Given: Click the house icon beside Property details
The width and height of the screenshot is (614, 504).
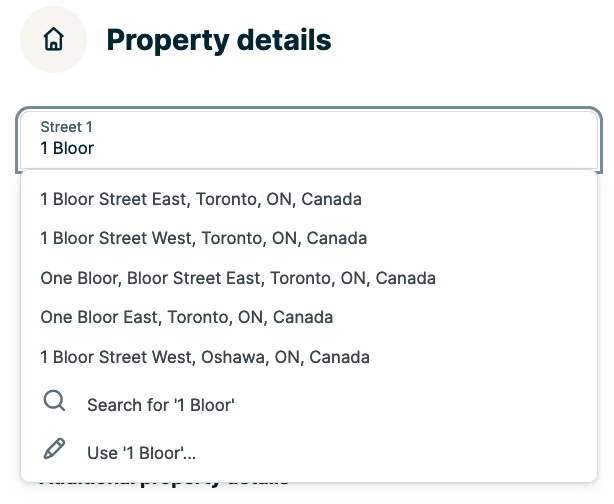Looking at the screenshot, I should point(54,40).
